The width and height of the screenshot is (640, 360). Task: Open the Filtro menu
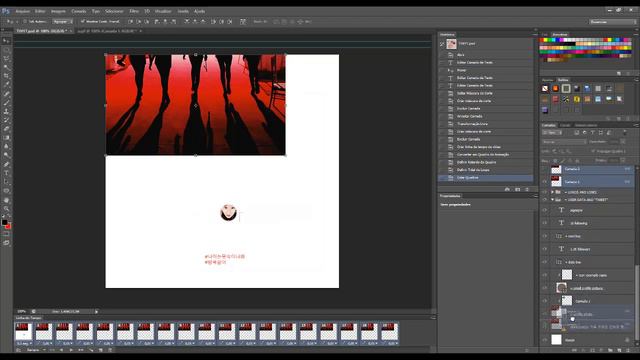134,11
